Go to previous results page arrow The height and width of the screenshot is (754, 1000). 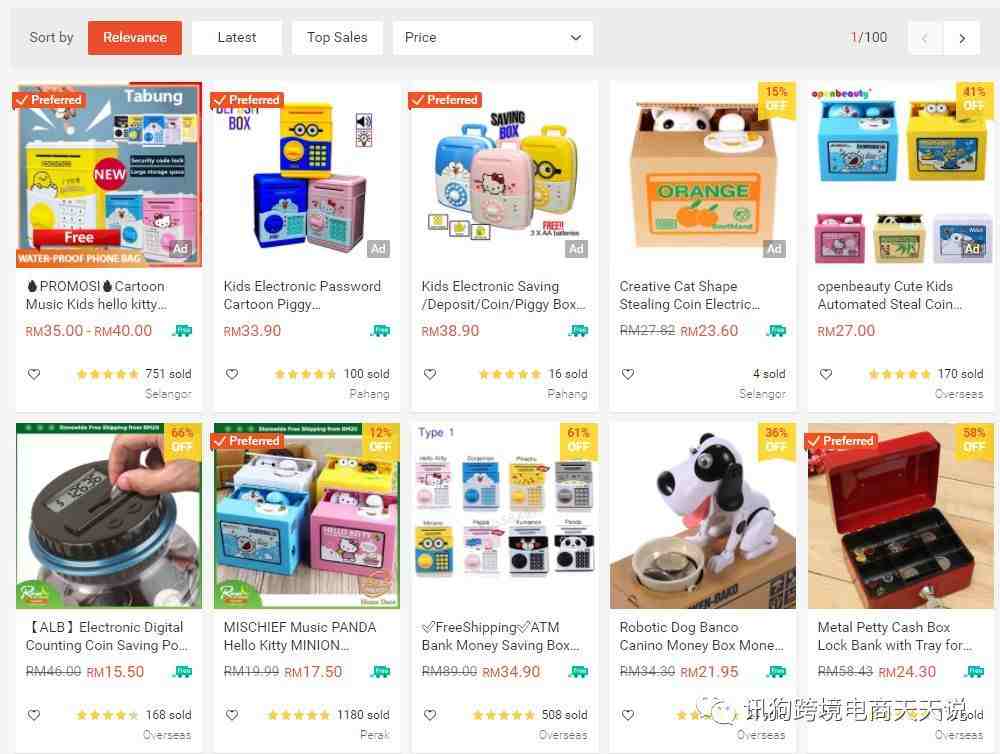(x=925, y=38)
